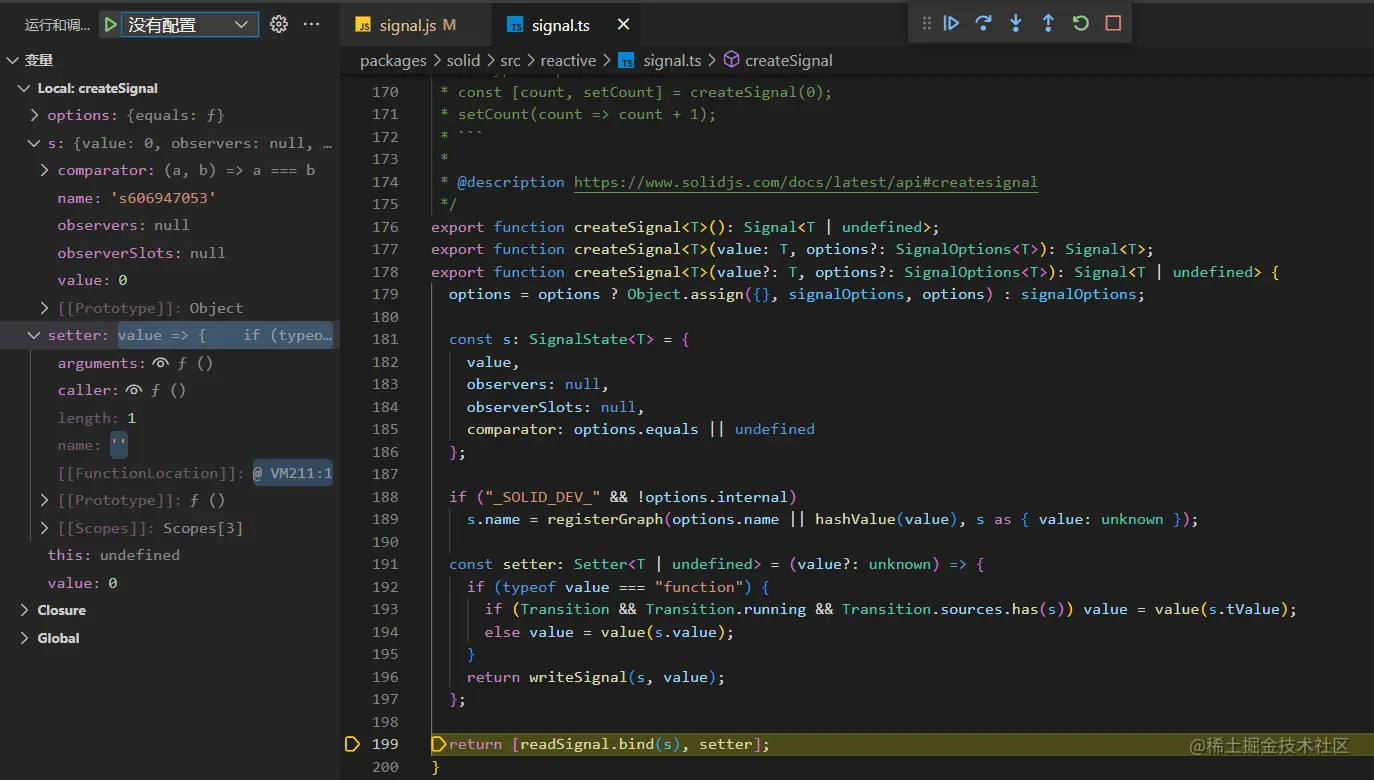Invoke the getter eye icon for caller
Image resolution: width=1374 pixels, height=780 pixels.
click(134, 391)
